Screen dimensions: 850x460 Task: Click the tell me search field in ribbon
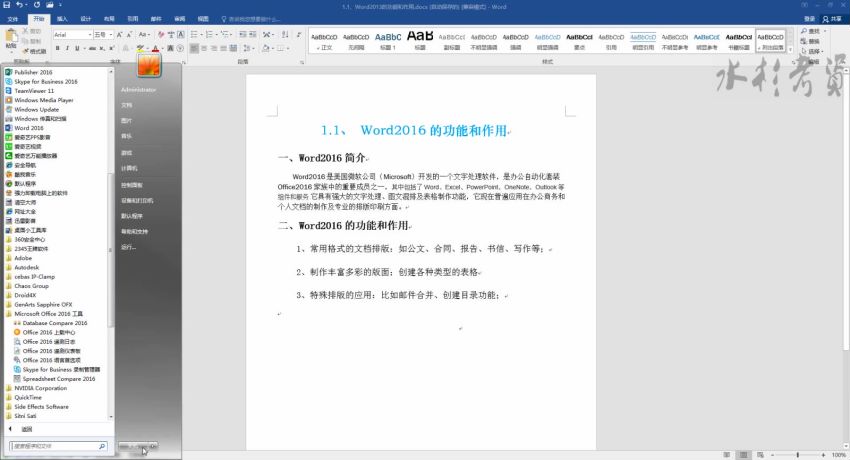point(253,19)
